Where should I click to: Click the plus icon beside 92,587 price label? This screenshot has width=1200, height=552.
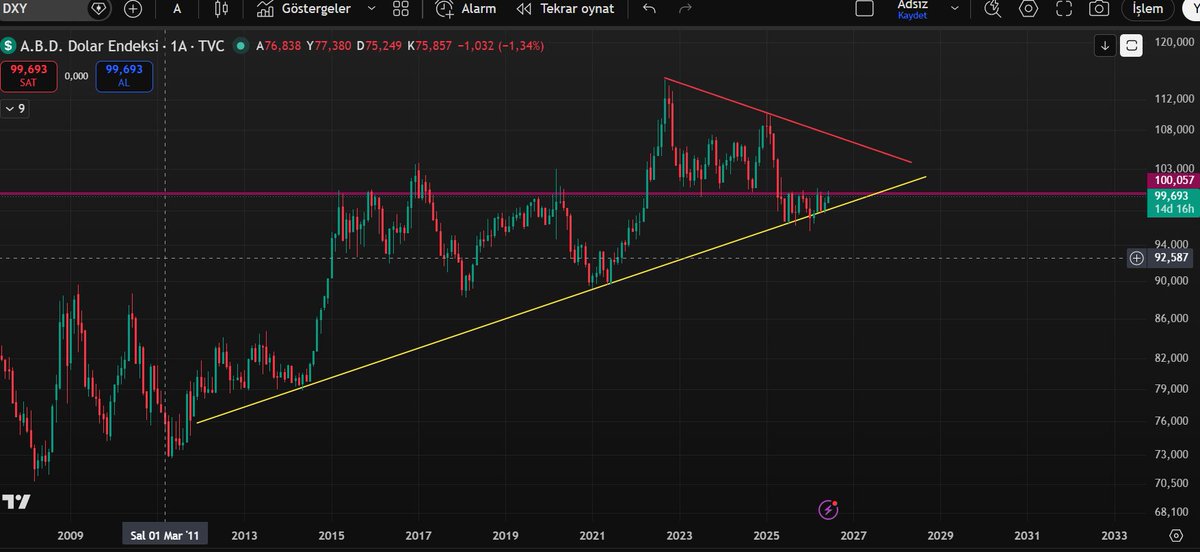pyautogui.click(x=1136, y=258)
